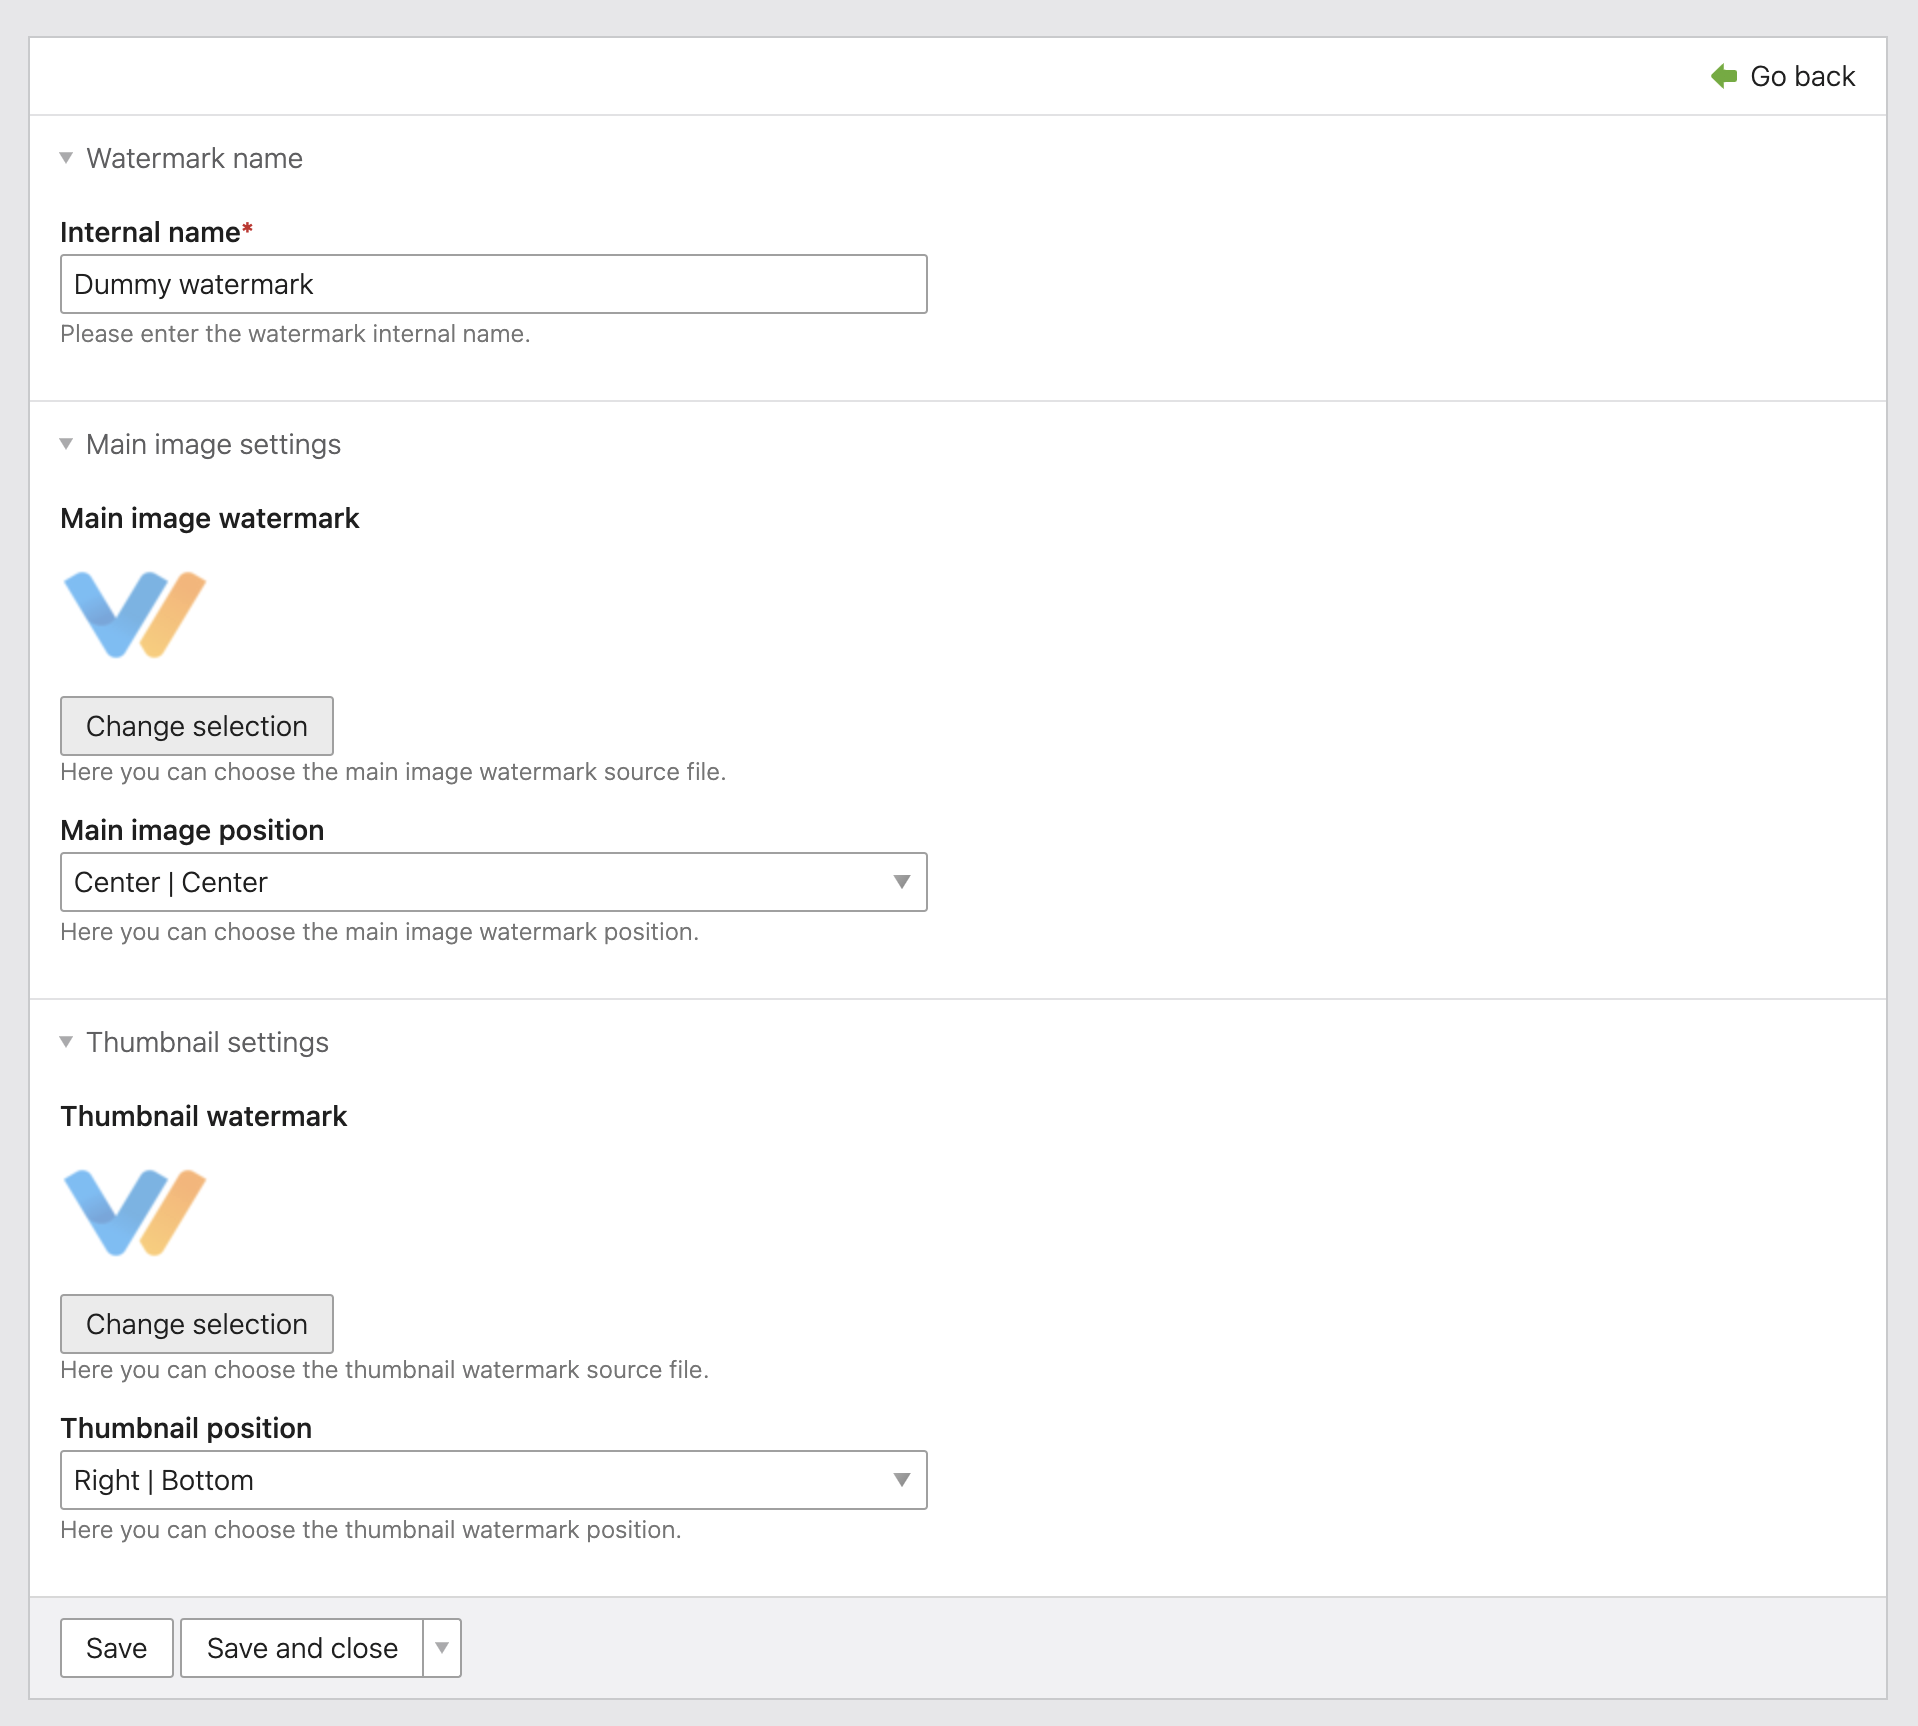Image resolution: width=1918 pixels, height=1726 pixels.
Task: Click the Main image settings heading text
Action: 213,444
